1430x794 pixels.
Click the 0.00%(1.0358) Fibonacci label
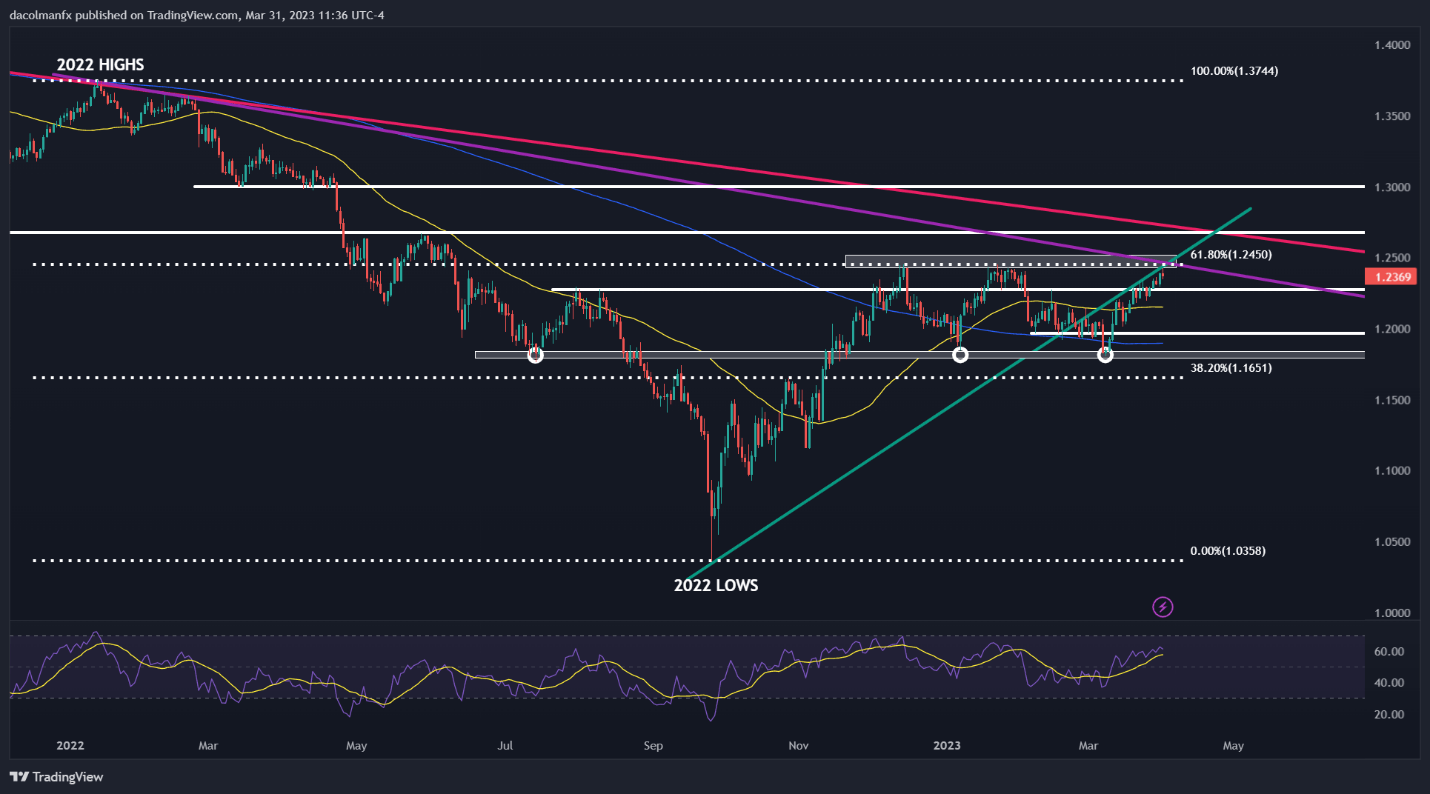pyautogui.click(x=1227, y=552)
